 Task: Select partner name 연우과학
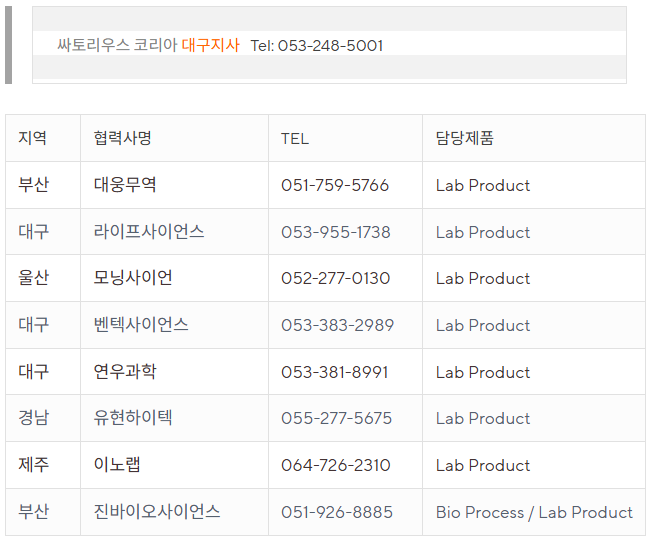pos(125,371)
